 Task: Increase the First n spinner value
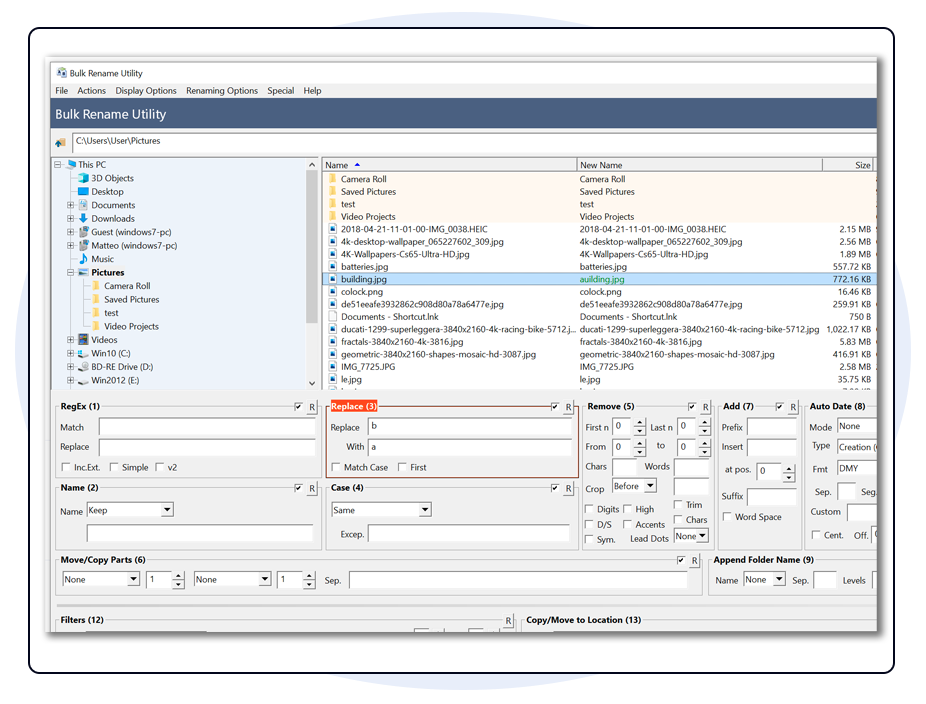(x=640, y=423)
